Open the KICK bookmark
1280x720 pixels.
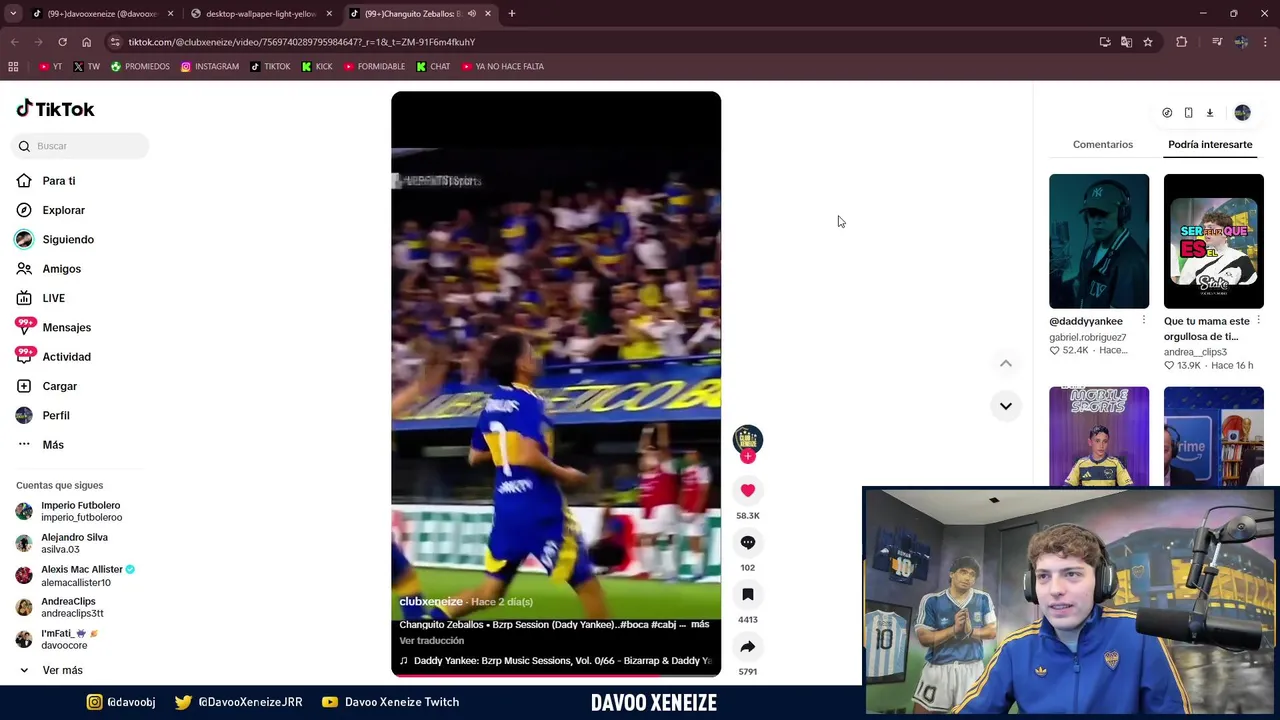317,66
